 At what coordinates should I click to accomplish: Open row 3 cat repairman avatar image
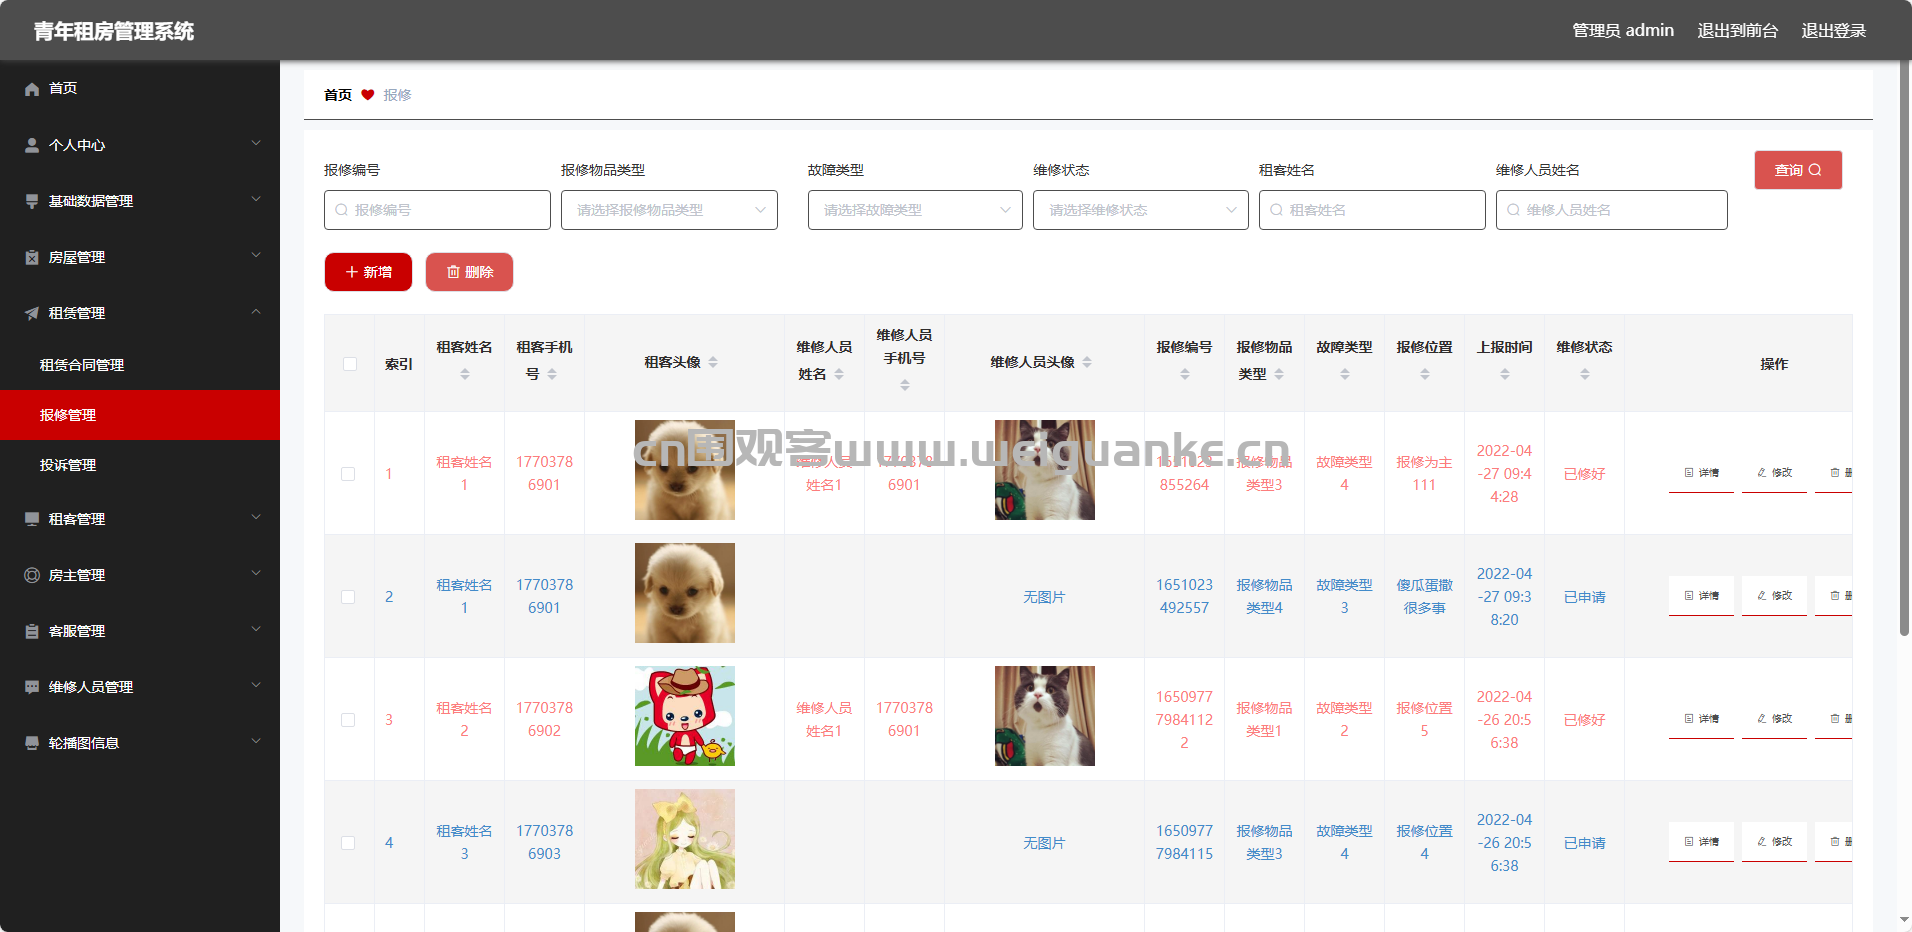pyautogui.click(x=1045, y=716)
